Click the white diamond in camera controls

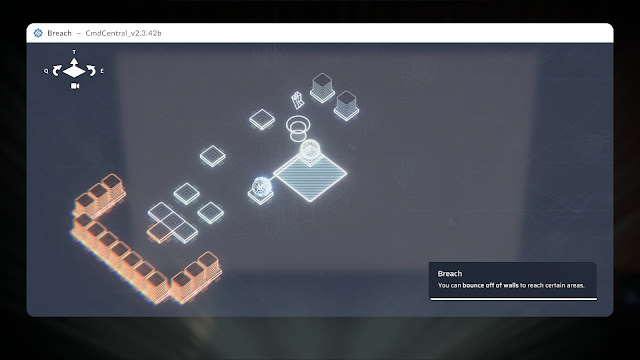coord(74,72)
